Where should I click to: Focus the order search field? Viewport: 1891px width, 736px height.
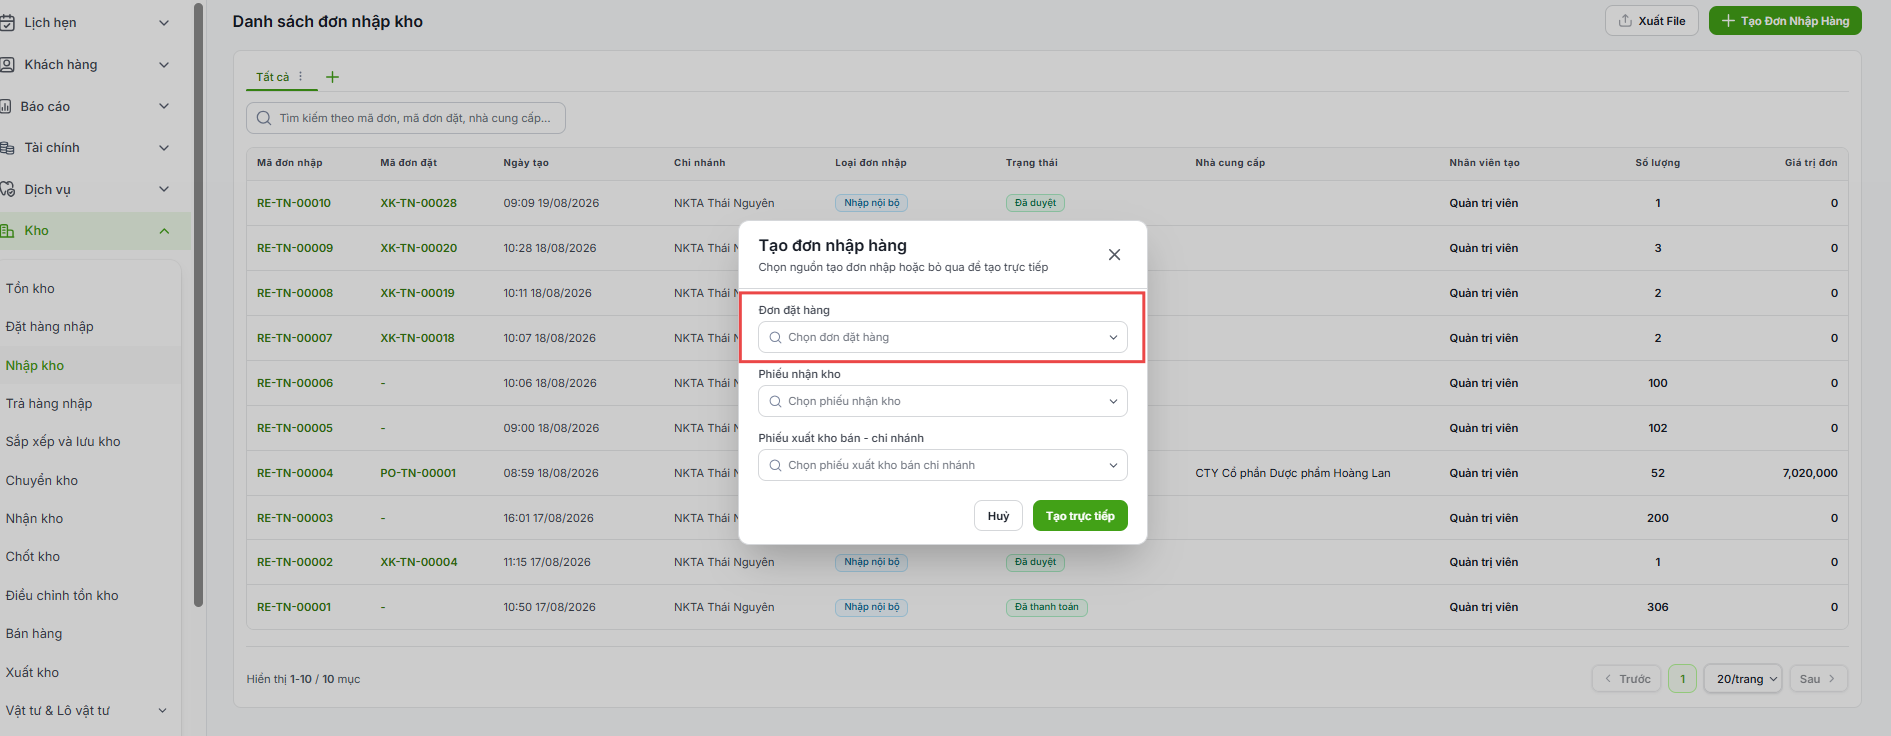point(406,118)
